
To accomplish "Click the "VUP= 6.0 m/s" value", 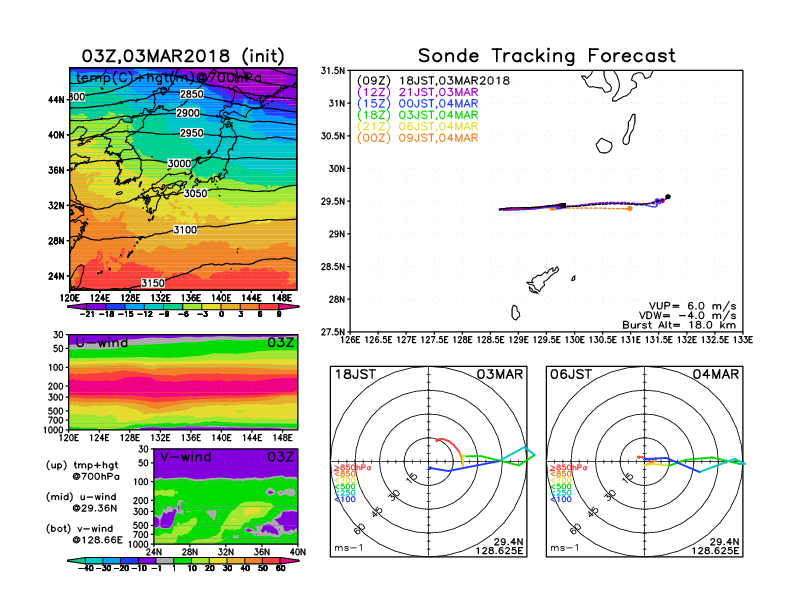I will tap(692, 306).
